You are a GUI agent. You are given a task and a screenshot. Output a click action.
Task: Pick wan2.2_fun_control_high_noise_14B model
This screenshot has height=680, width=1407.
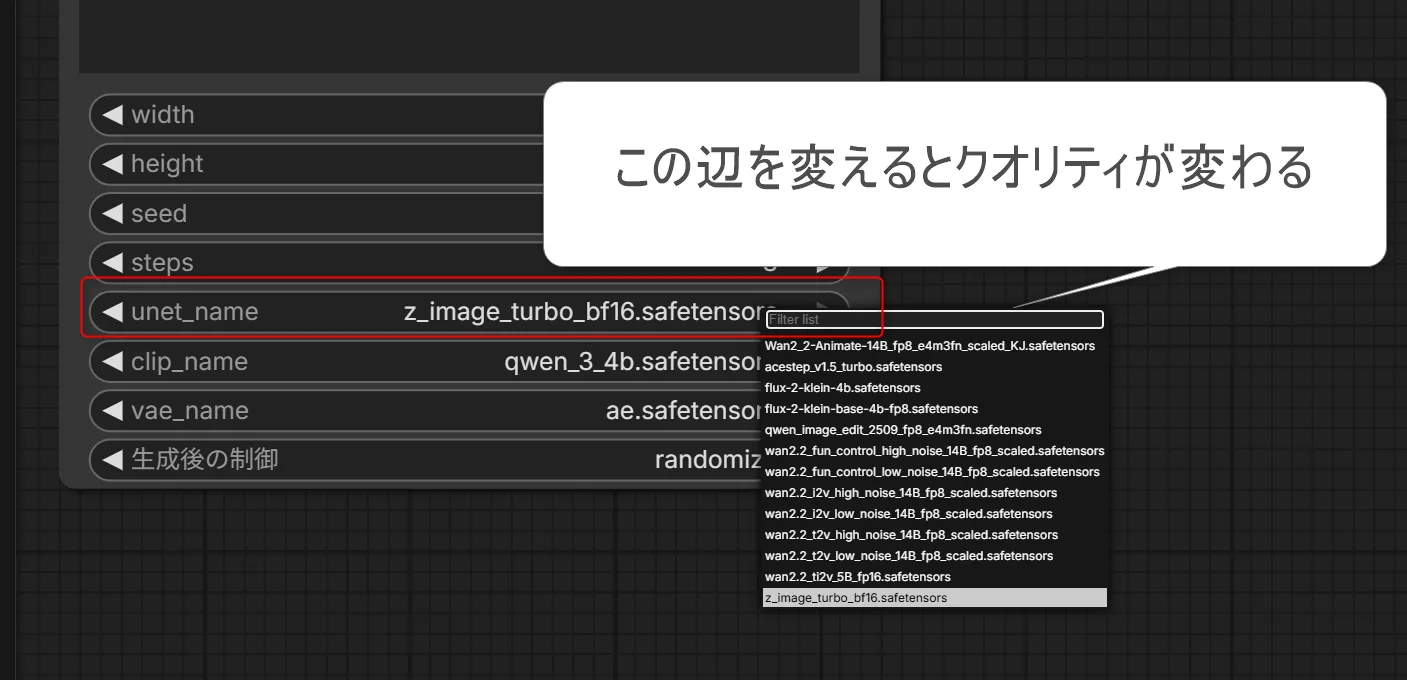(934, 451)
